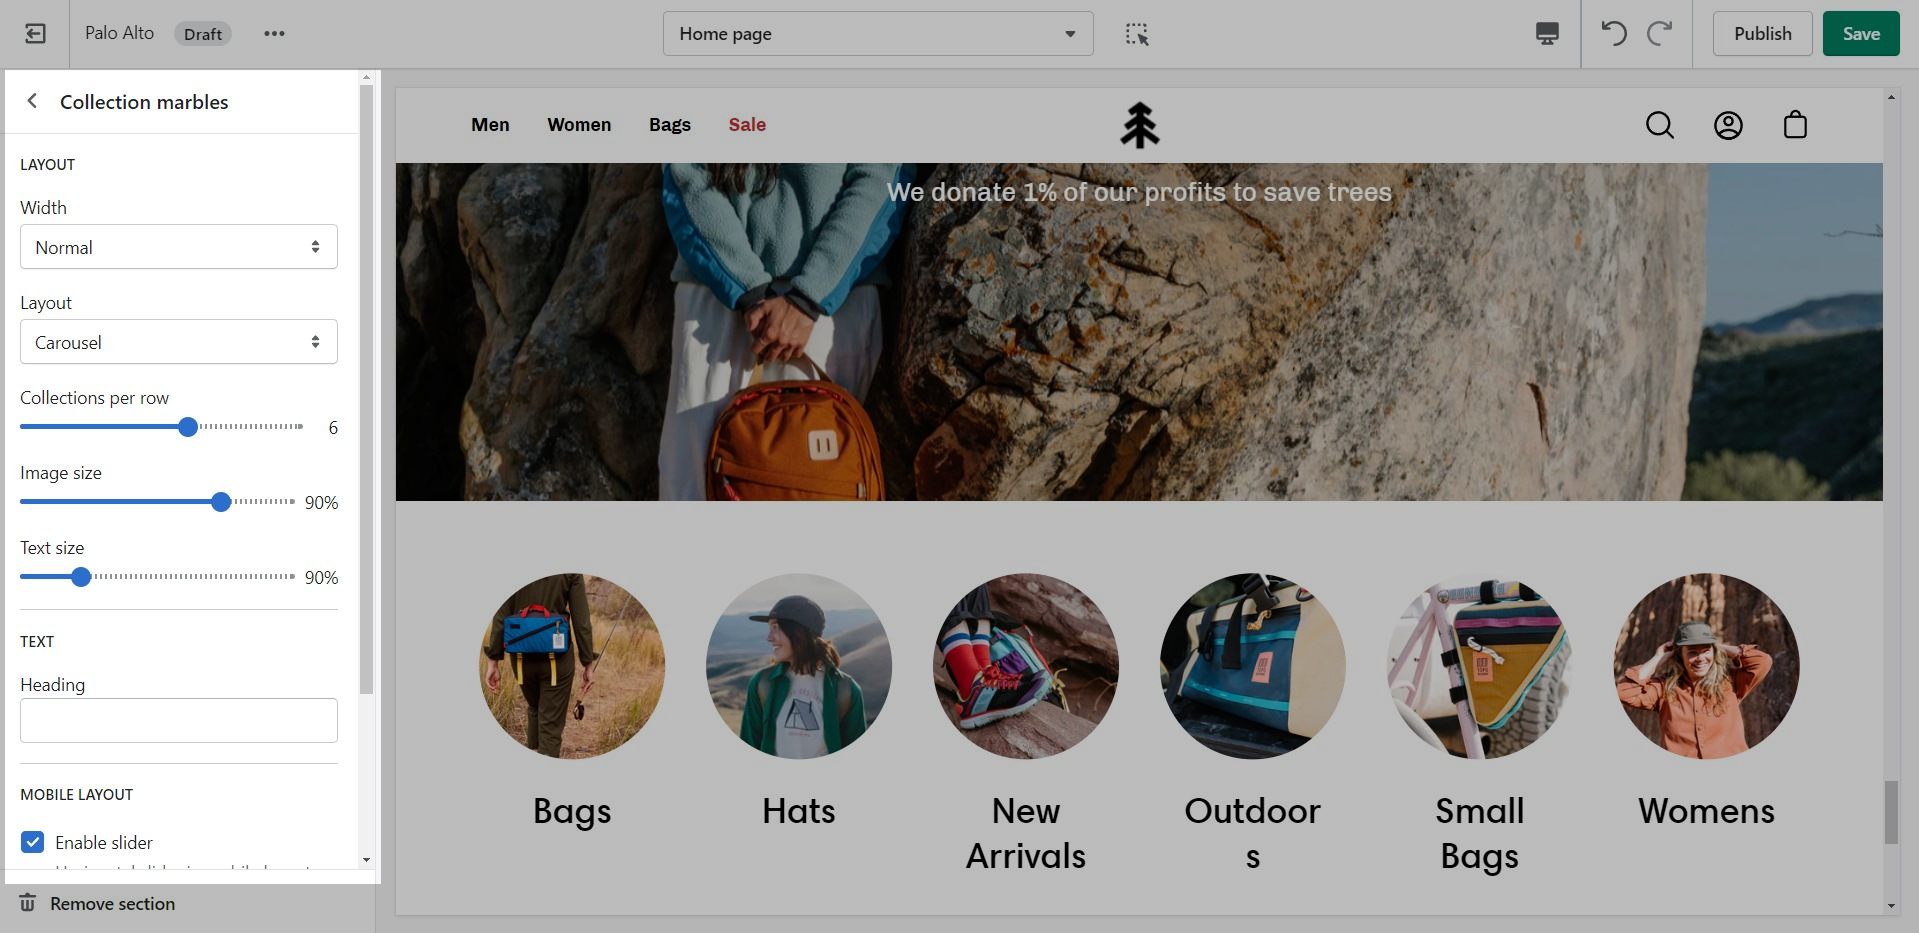1919x933 pixels.
Task: Click the Publish button
Action: (x=1762, y=34)
